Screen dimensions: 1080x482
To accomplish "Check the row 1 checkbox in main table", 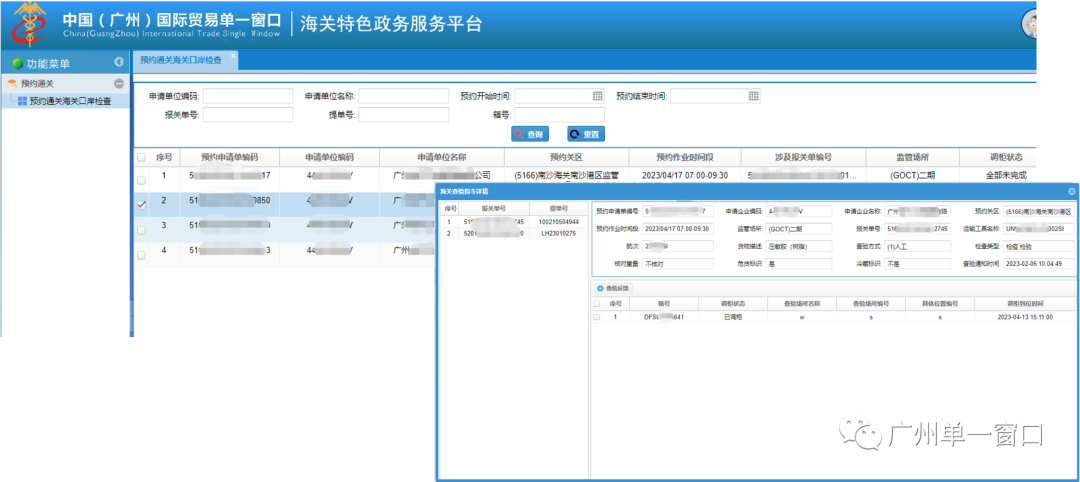I will click(x=141, y=180).
